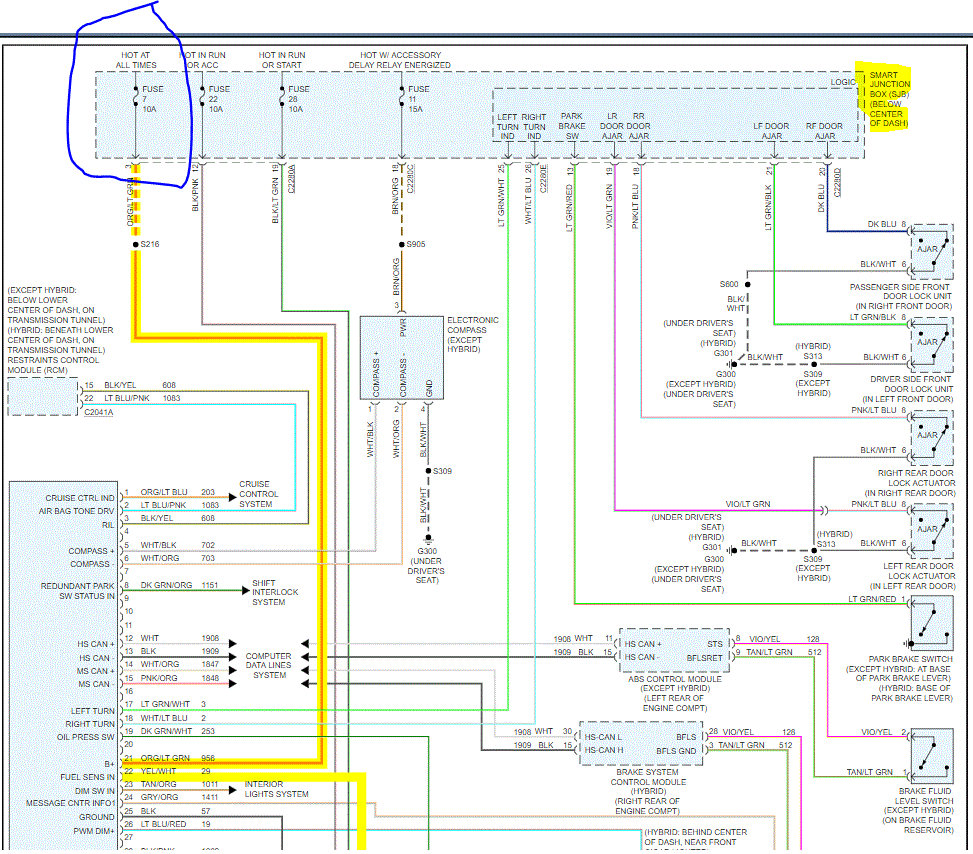
Task: Select the GRY/ORG 1411 wire label
Action: pos(179,797)
